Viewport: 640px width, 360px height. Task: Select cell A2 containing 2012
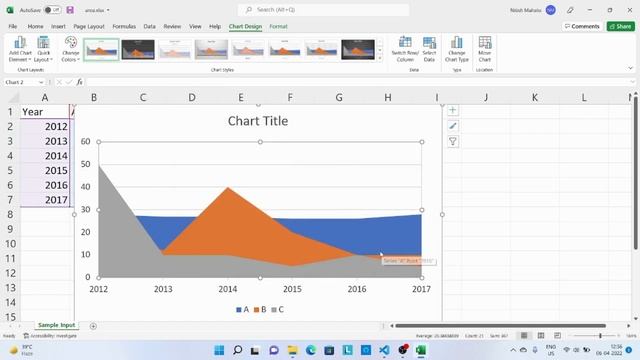[x=45, y=127]
